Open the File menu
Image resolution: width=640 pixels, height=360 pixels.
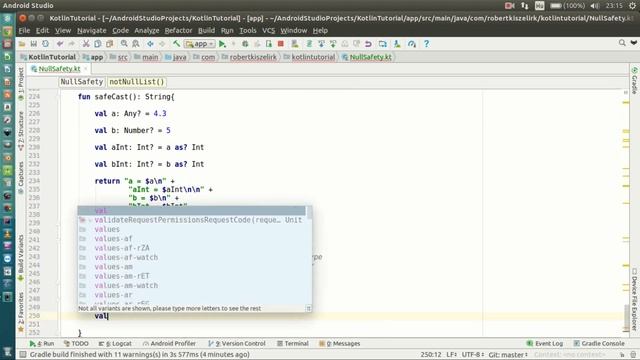point(24,31)
